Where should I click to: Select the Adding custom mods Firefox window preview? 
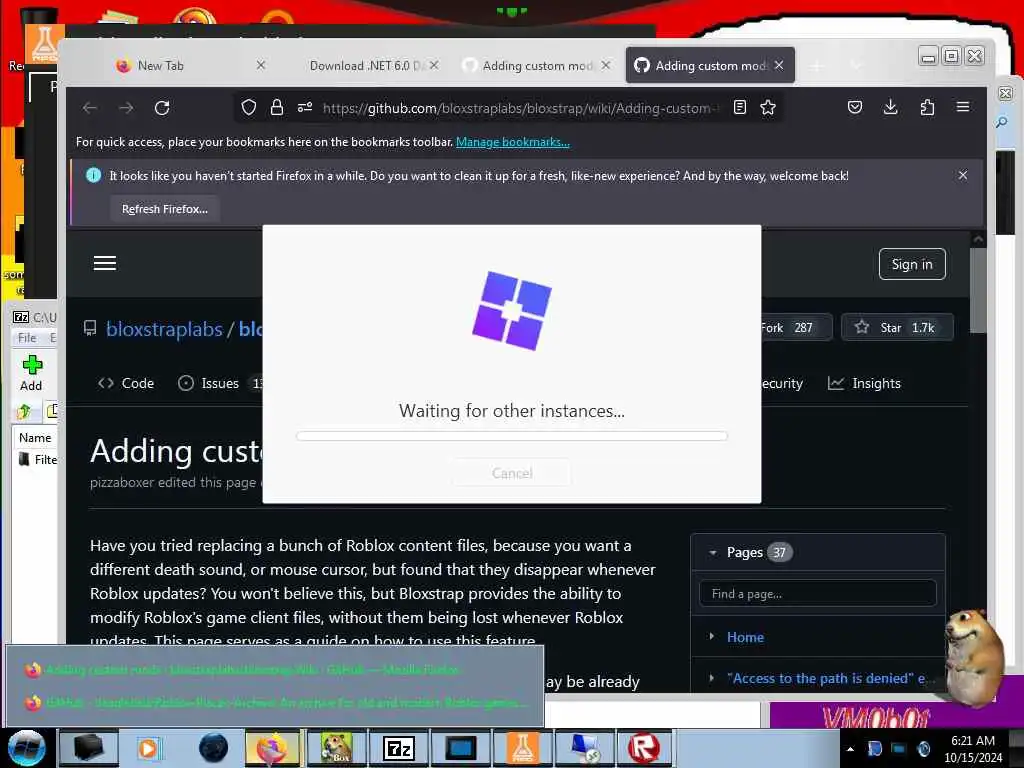coord(274,669)
